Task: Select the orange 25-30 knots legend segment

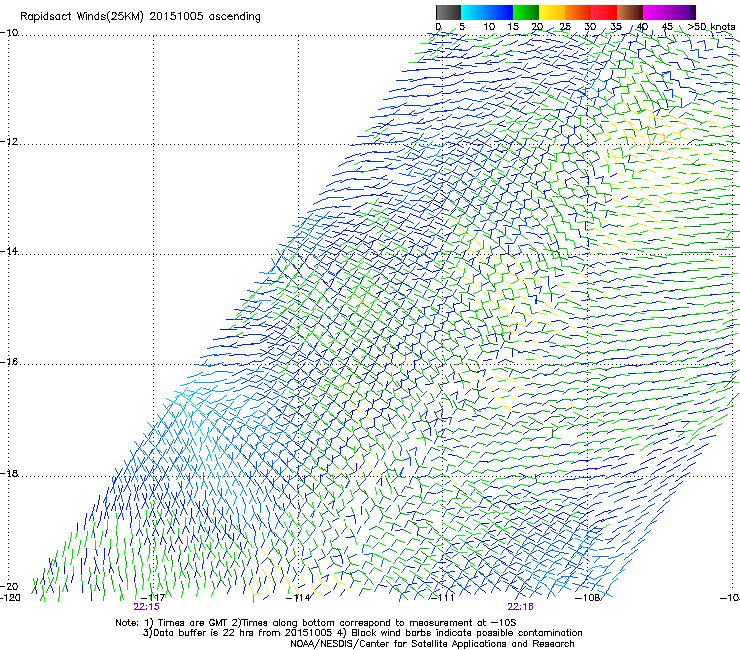Action: (x=578, y=12)
